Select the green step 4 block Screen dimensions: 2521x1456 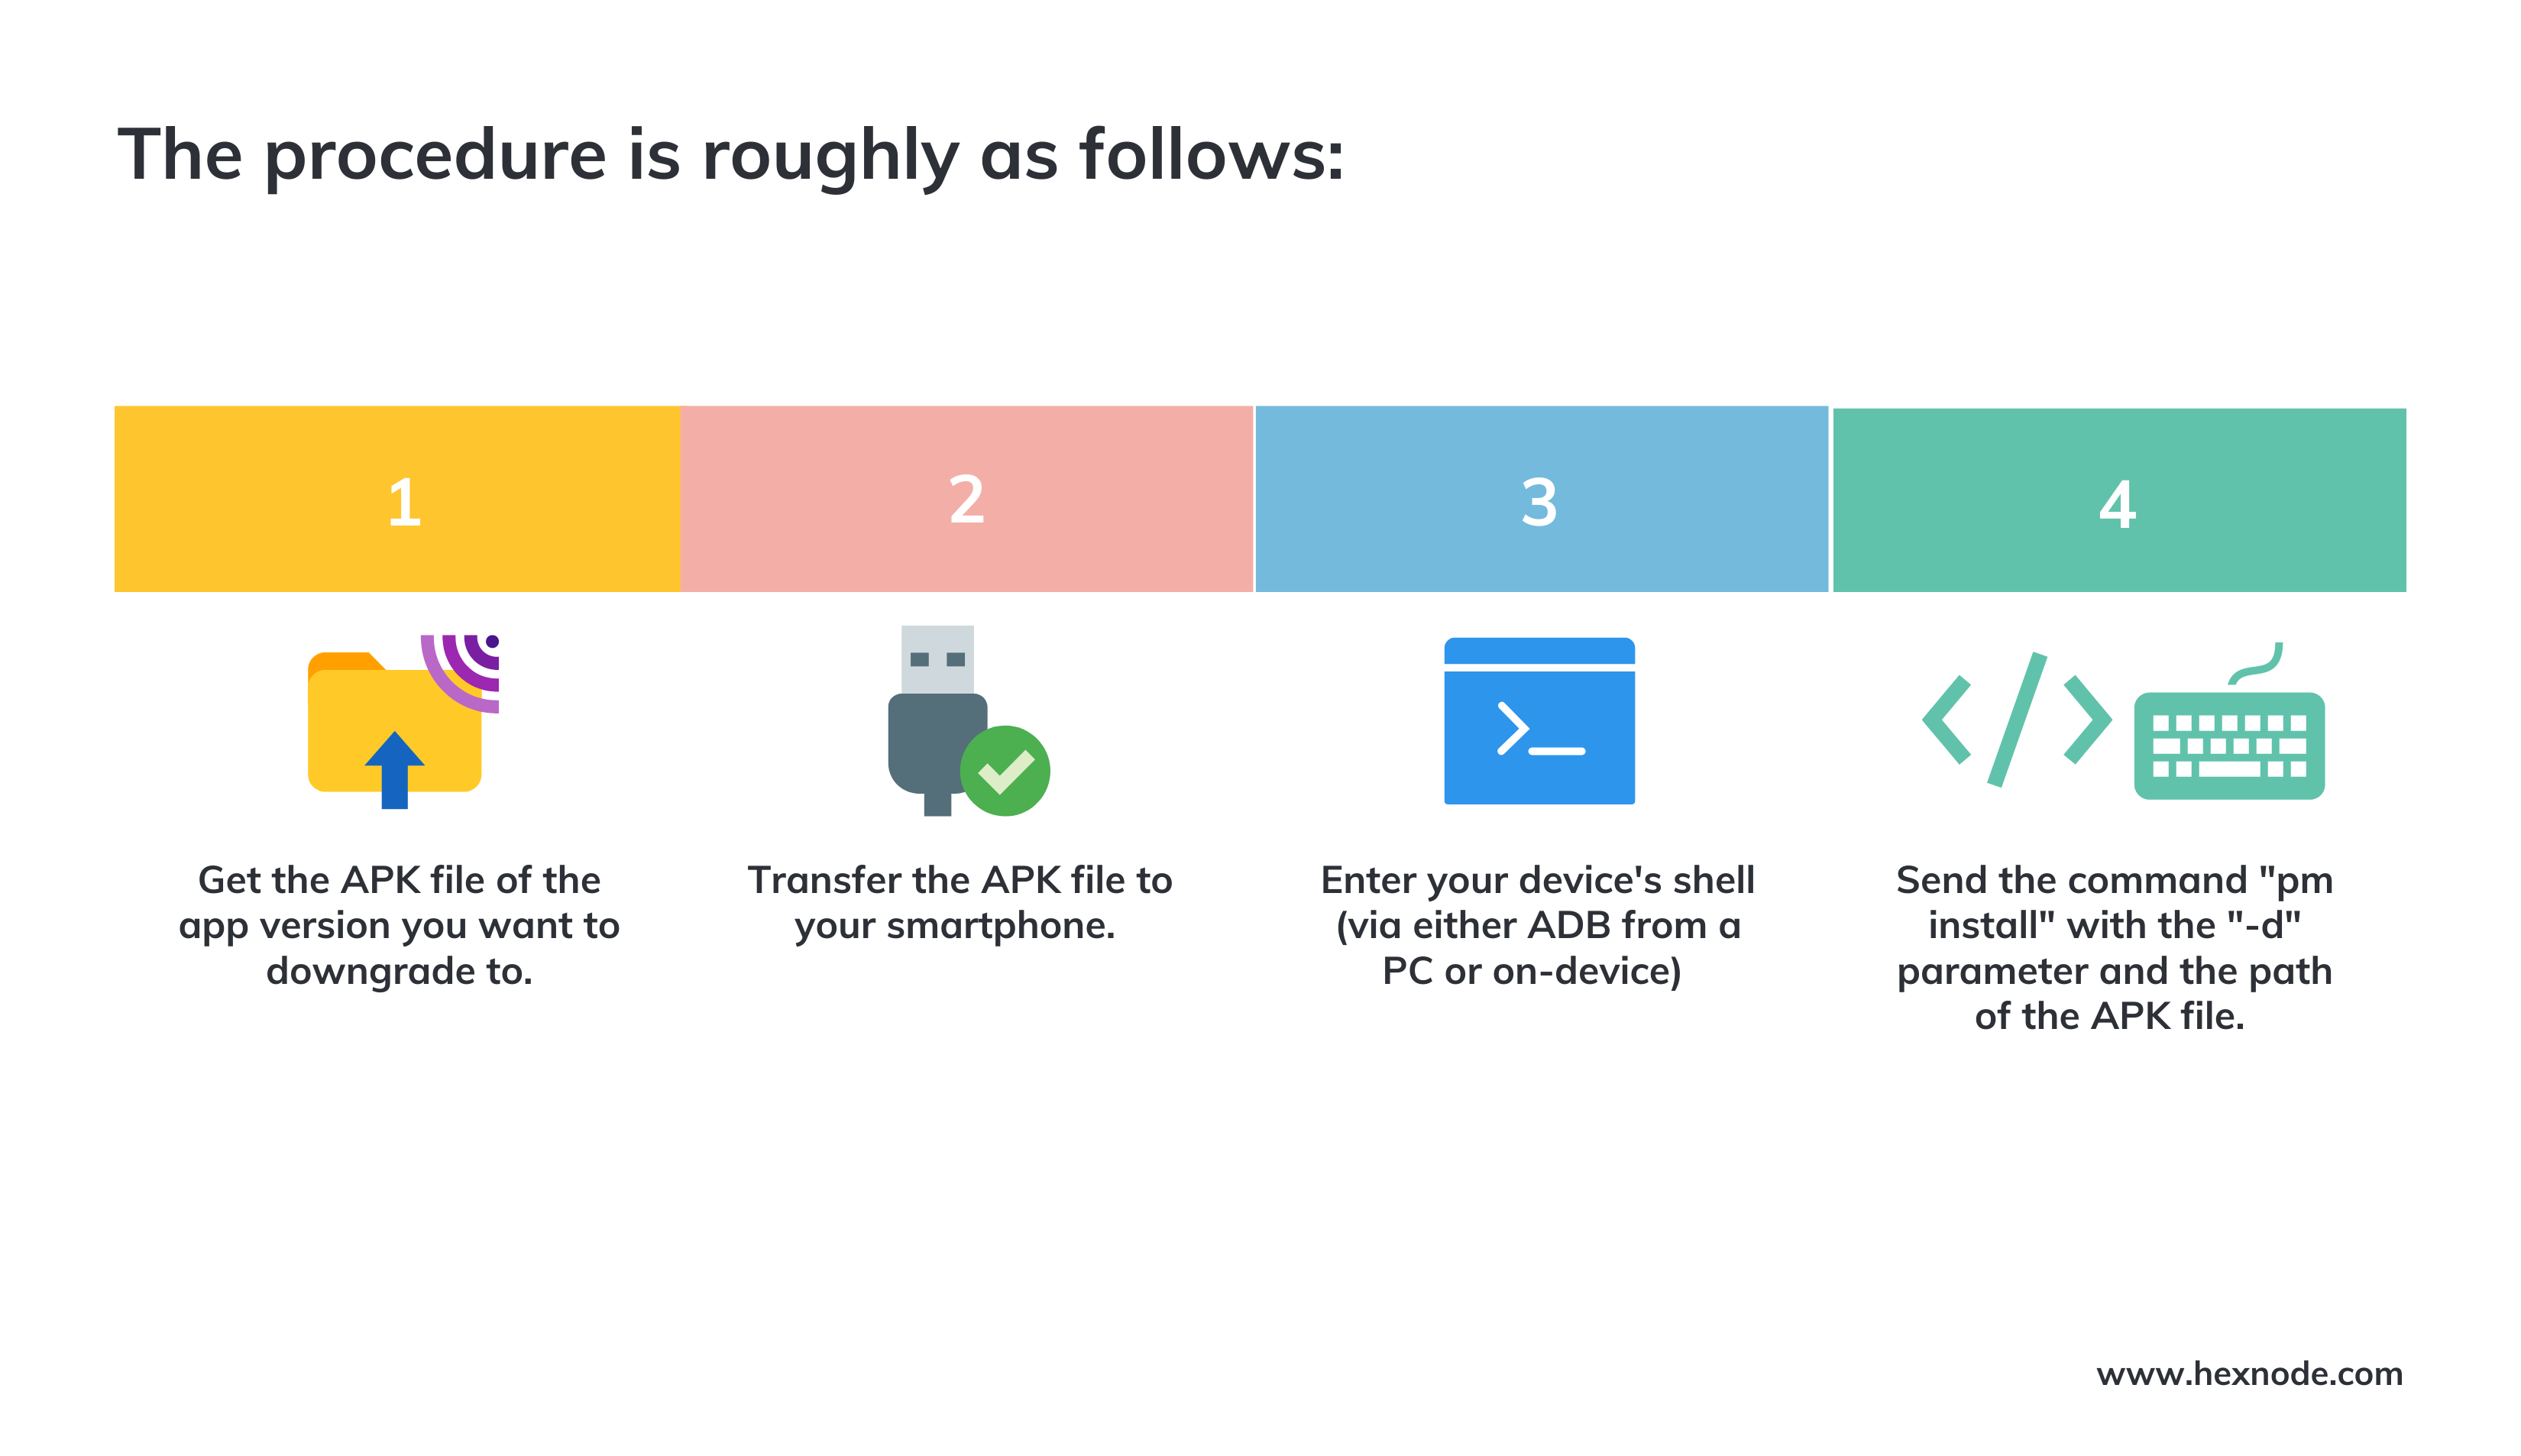(x=2118, y=499)
